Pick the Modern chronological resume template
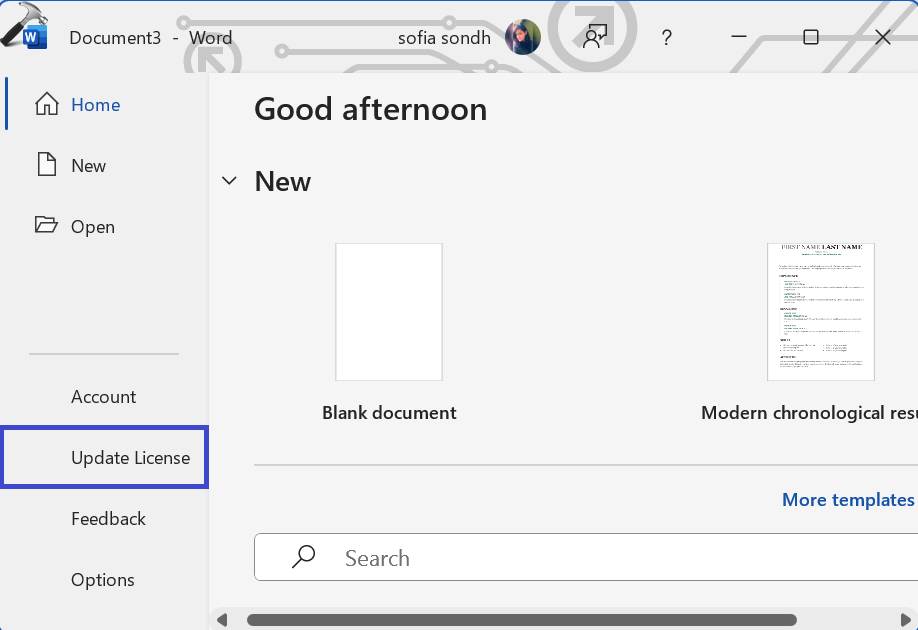918x630 pixels. [x=820, y=312]
